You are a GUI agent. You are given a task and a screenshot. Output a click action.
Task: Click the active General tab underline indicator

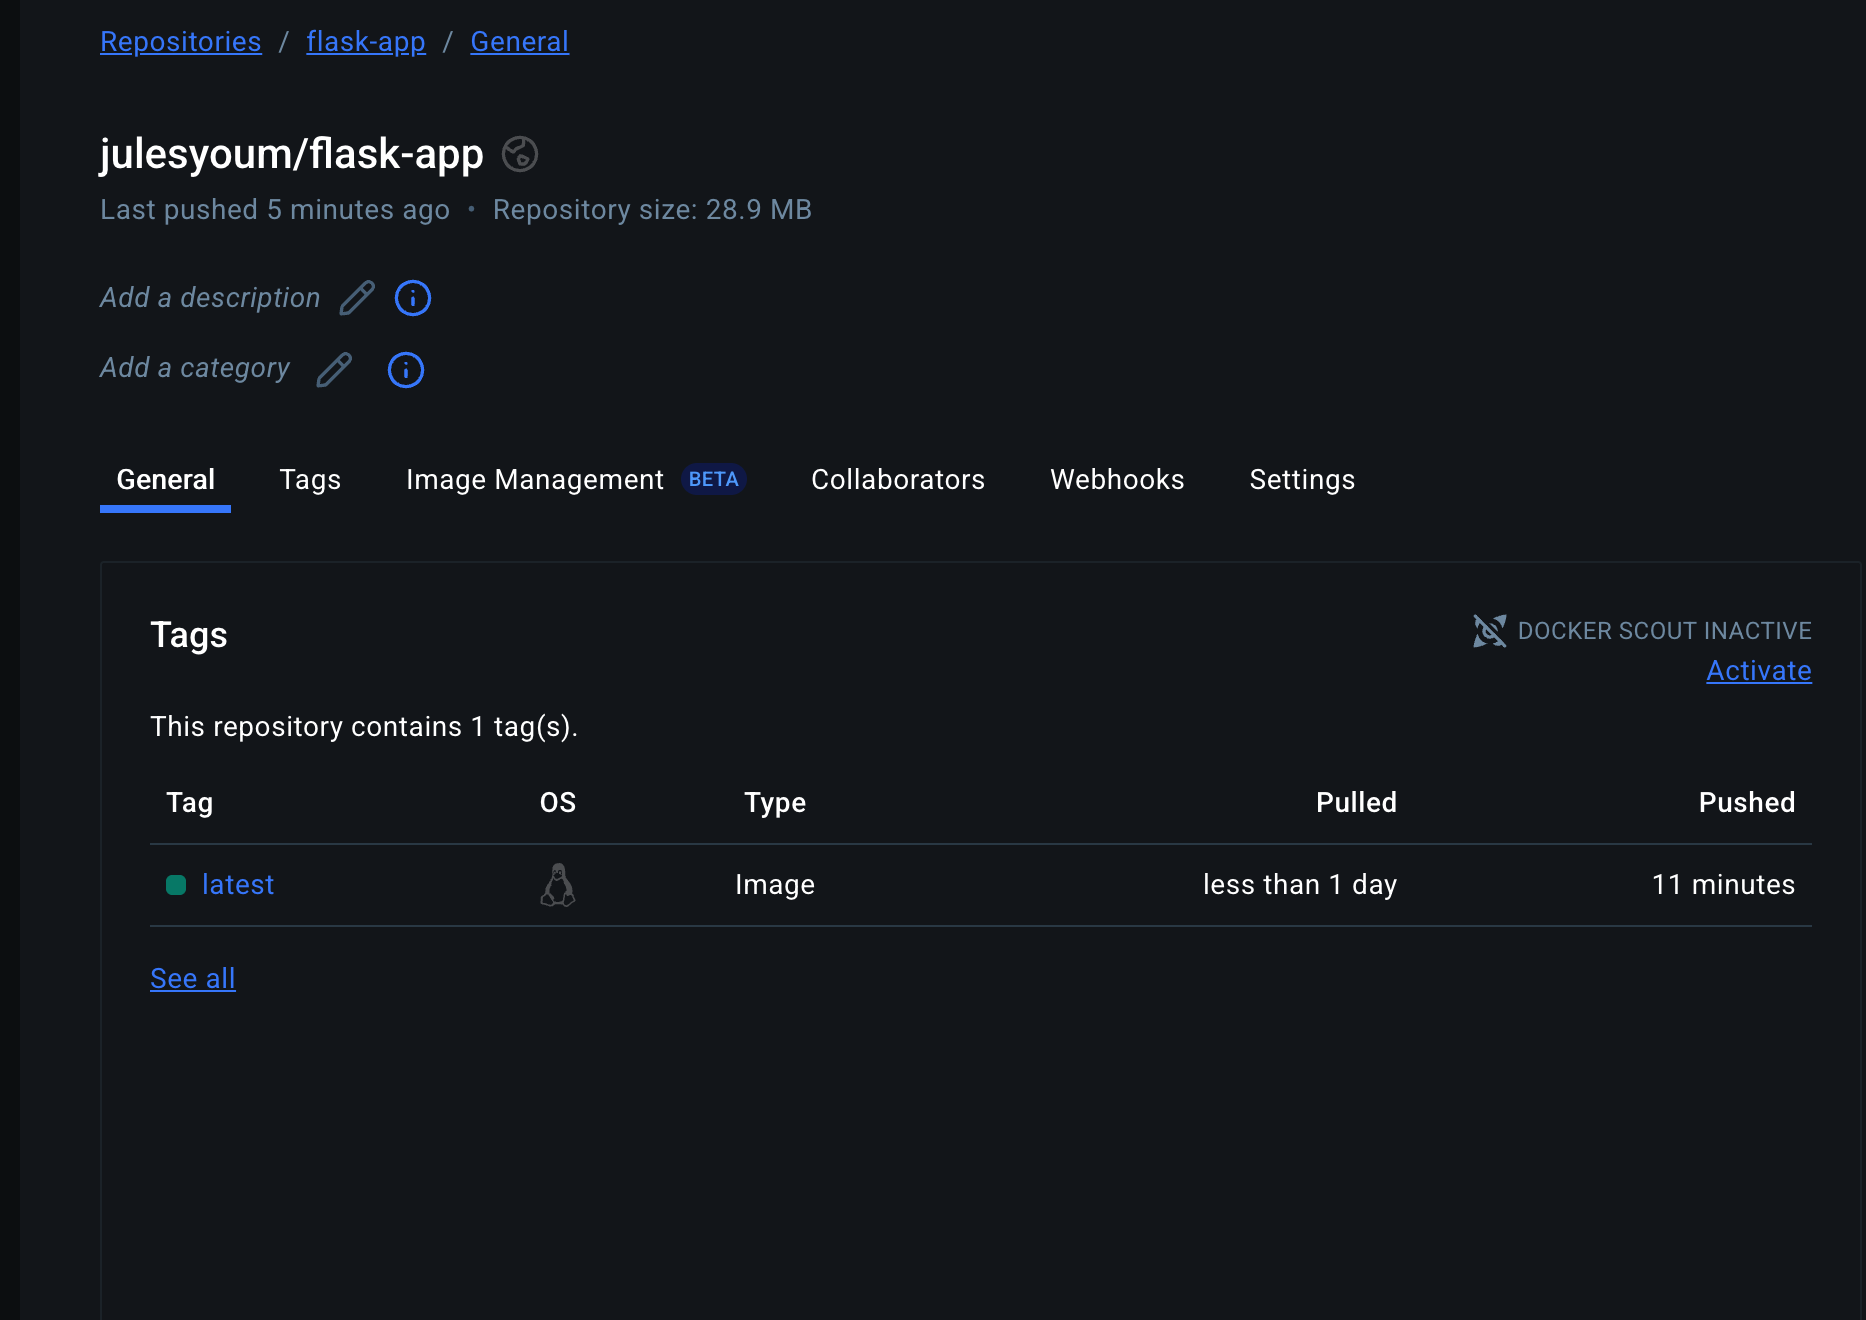click(x=165, y=510)
